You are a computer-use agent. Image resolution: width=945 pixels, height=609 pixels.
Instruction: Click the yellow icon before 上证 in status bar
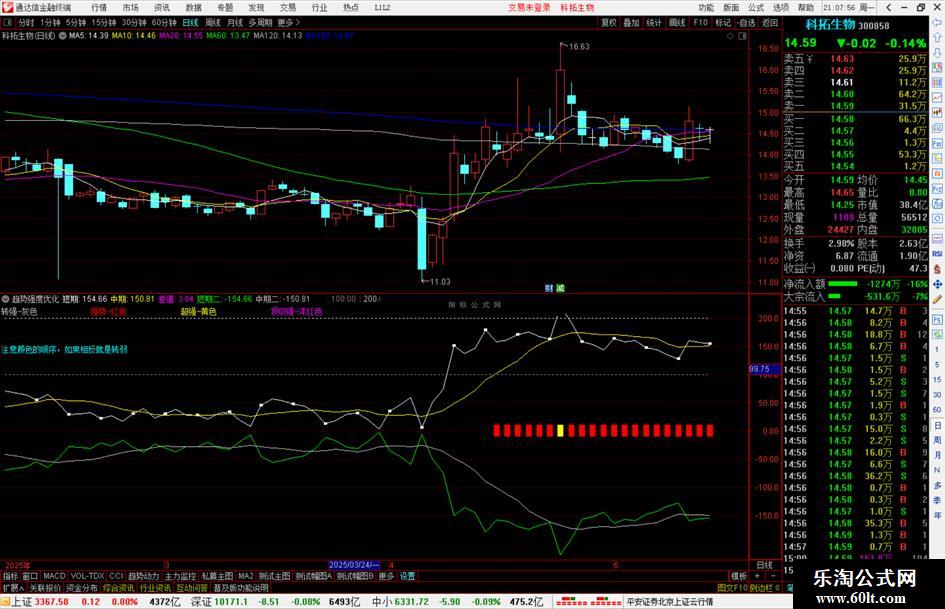pyautogui.click(x=5, y=601)
